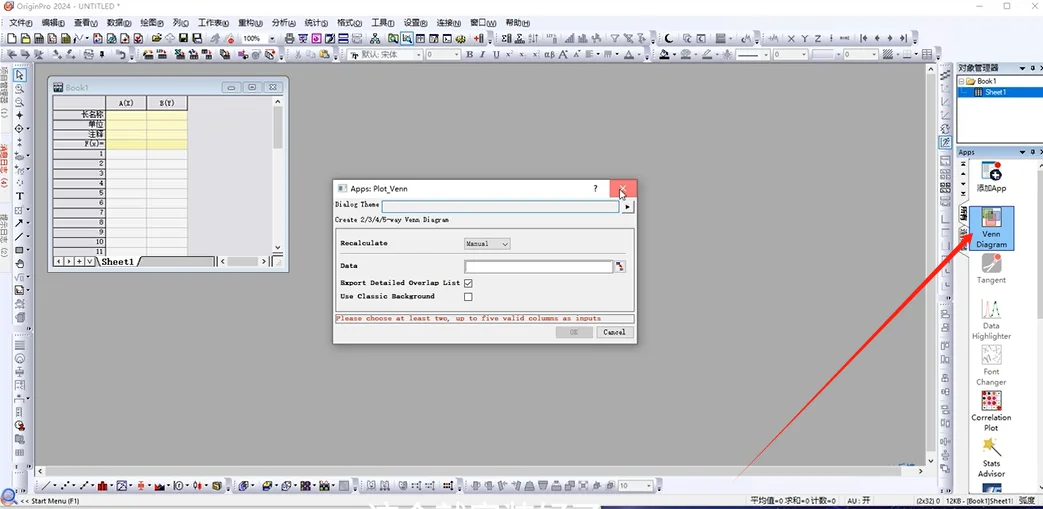Click the Data range input field
Viewport: 1043px width, 509px height.
[538, 267]
